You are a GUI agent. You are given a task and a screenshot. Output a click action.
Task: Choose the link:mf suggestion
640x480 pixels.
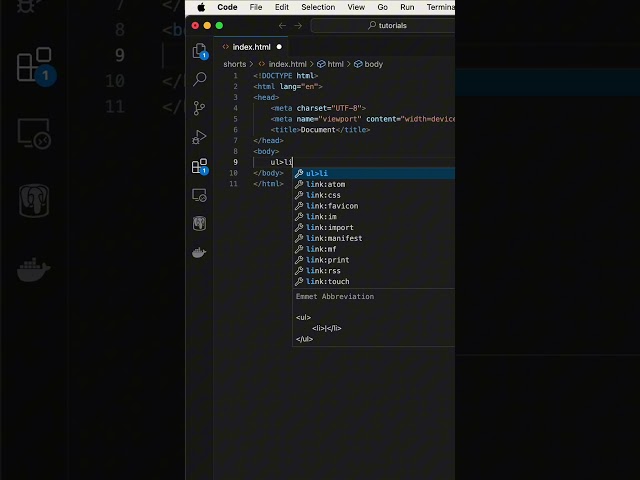point(374,249)
